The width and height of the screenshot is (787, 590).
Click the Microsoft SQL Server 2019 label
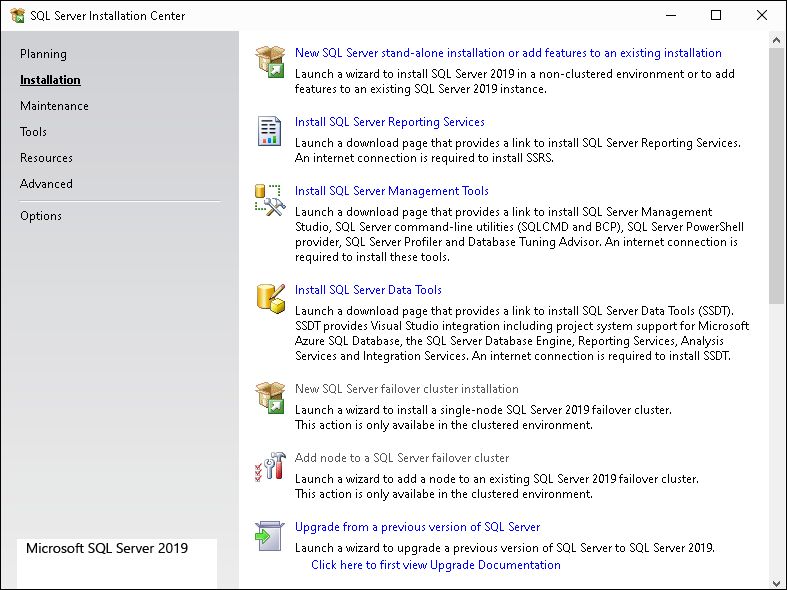coord(107,548)
